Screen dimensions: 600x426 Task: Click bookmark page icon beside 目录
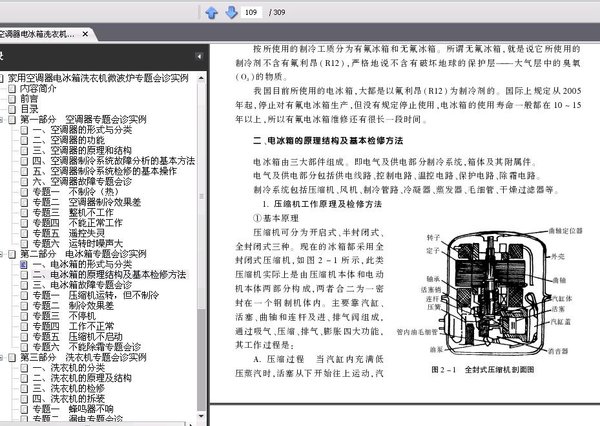pos(12,109)
